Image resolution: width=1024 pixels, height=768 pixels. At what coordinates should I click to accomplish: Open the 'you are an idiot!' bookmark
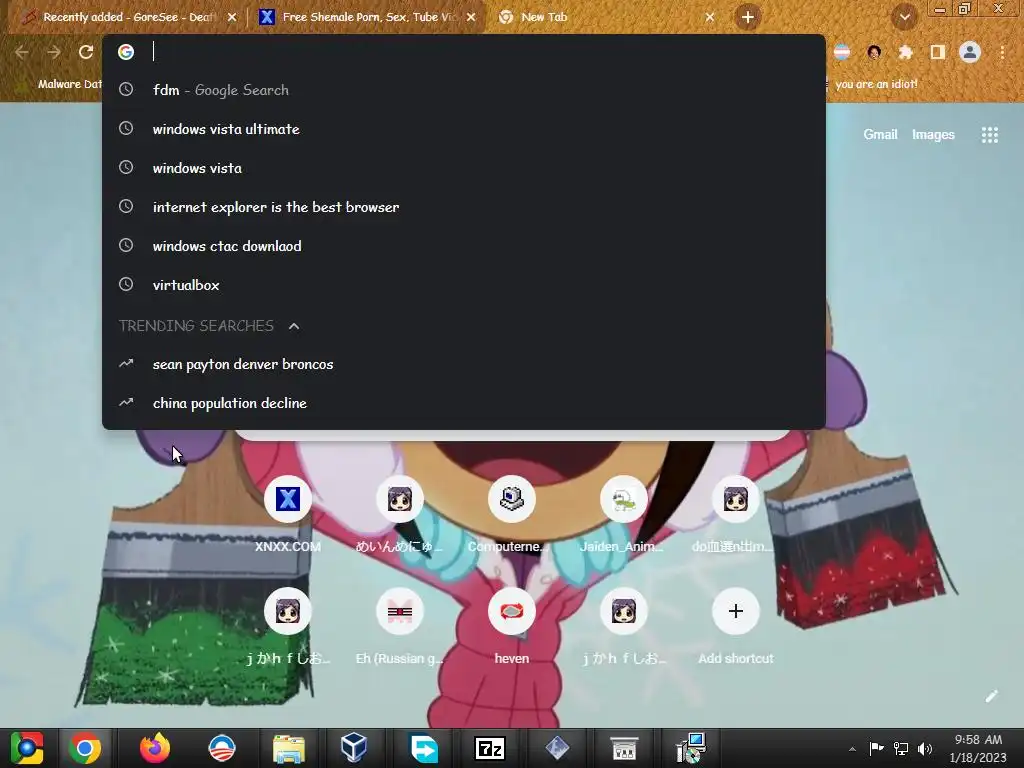876,84
